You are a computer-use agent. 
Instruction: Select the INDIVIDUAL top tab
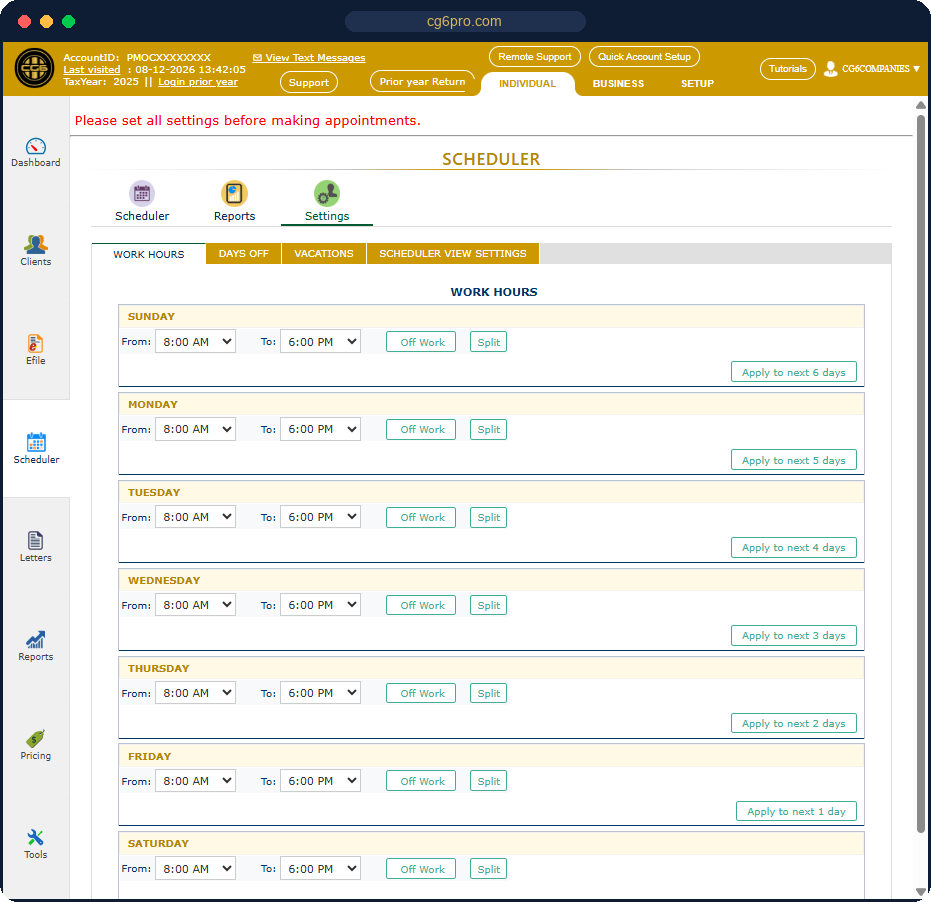pos(527,84)
